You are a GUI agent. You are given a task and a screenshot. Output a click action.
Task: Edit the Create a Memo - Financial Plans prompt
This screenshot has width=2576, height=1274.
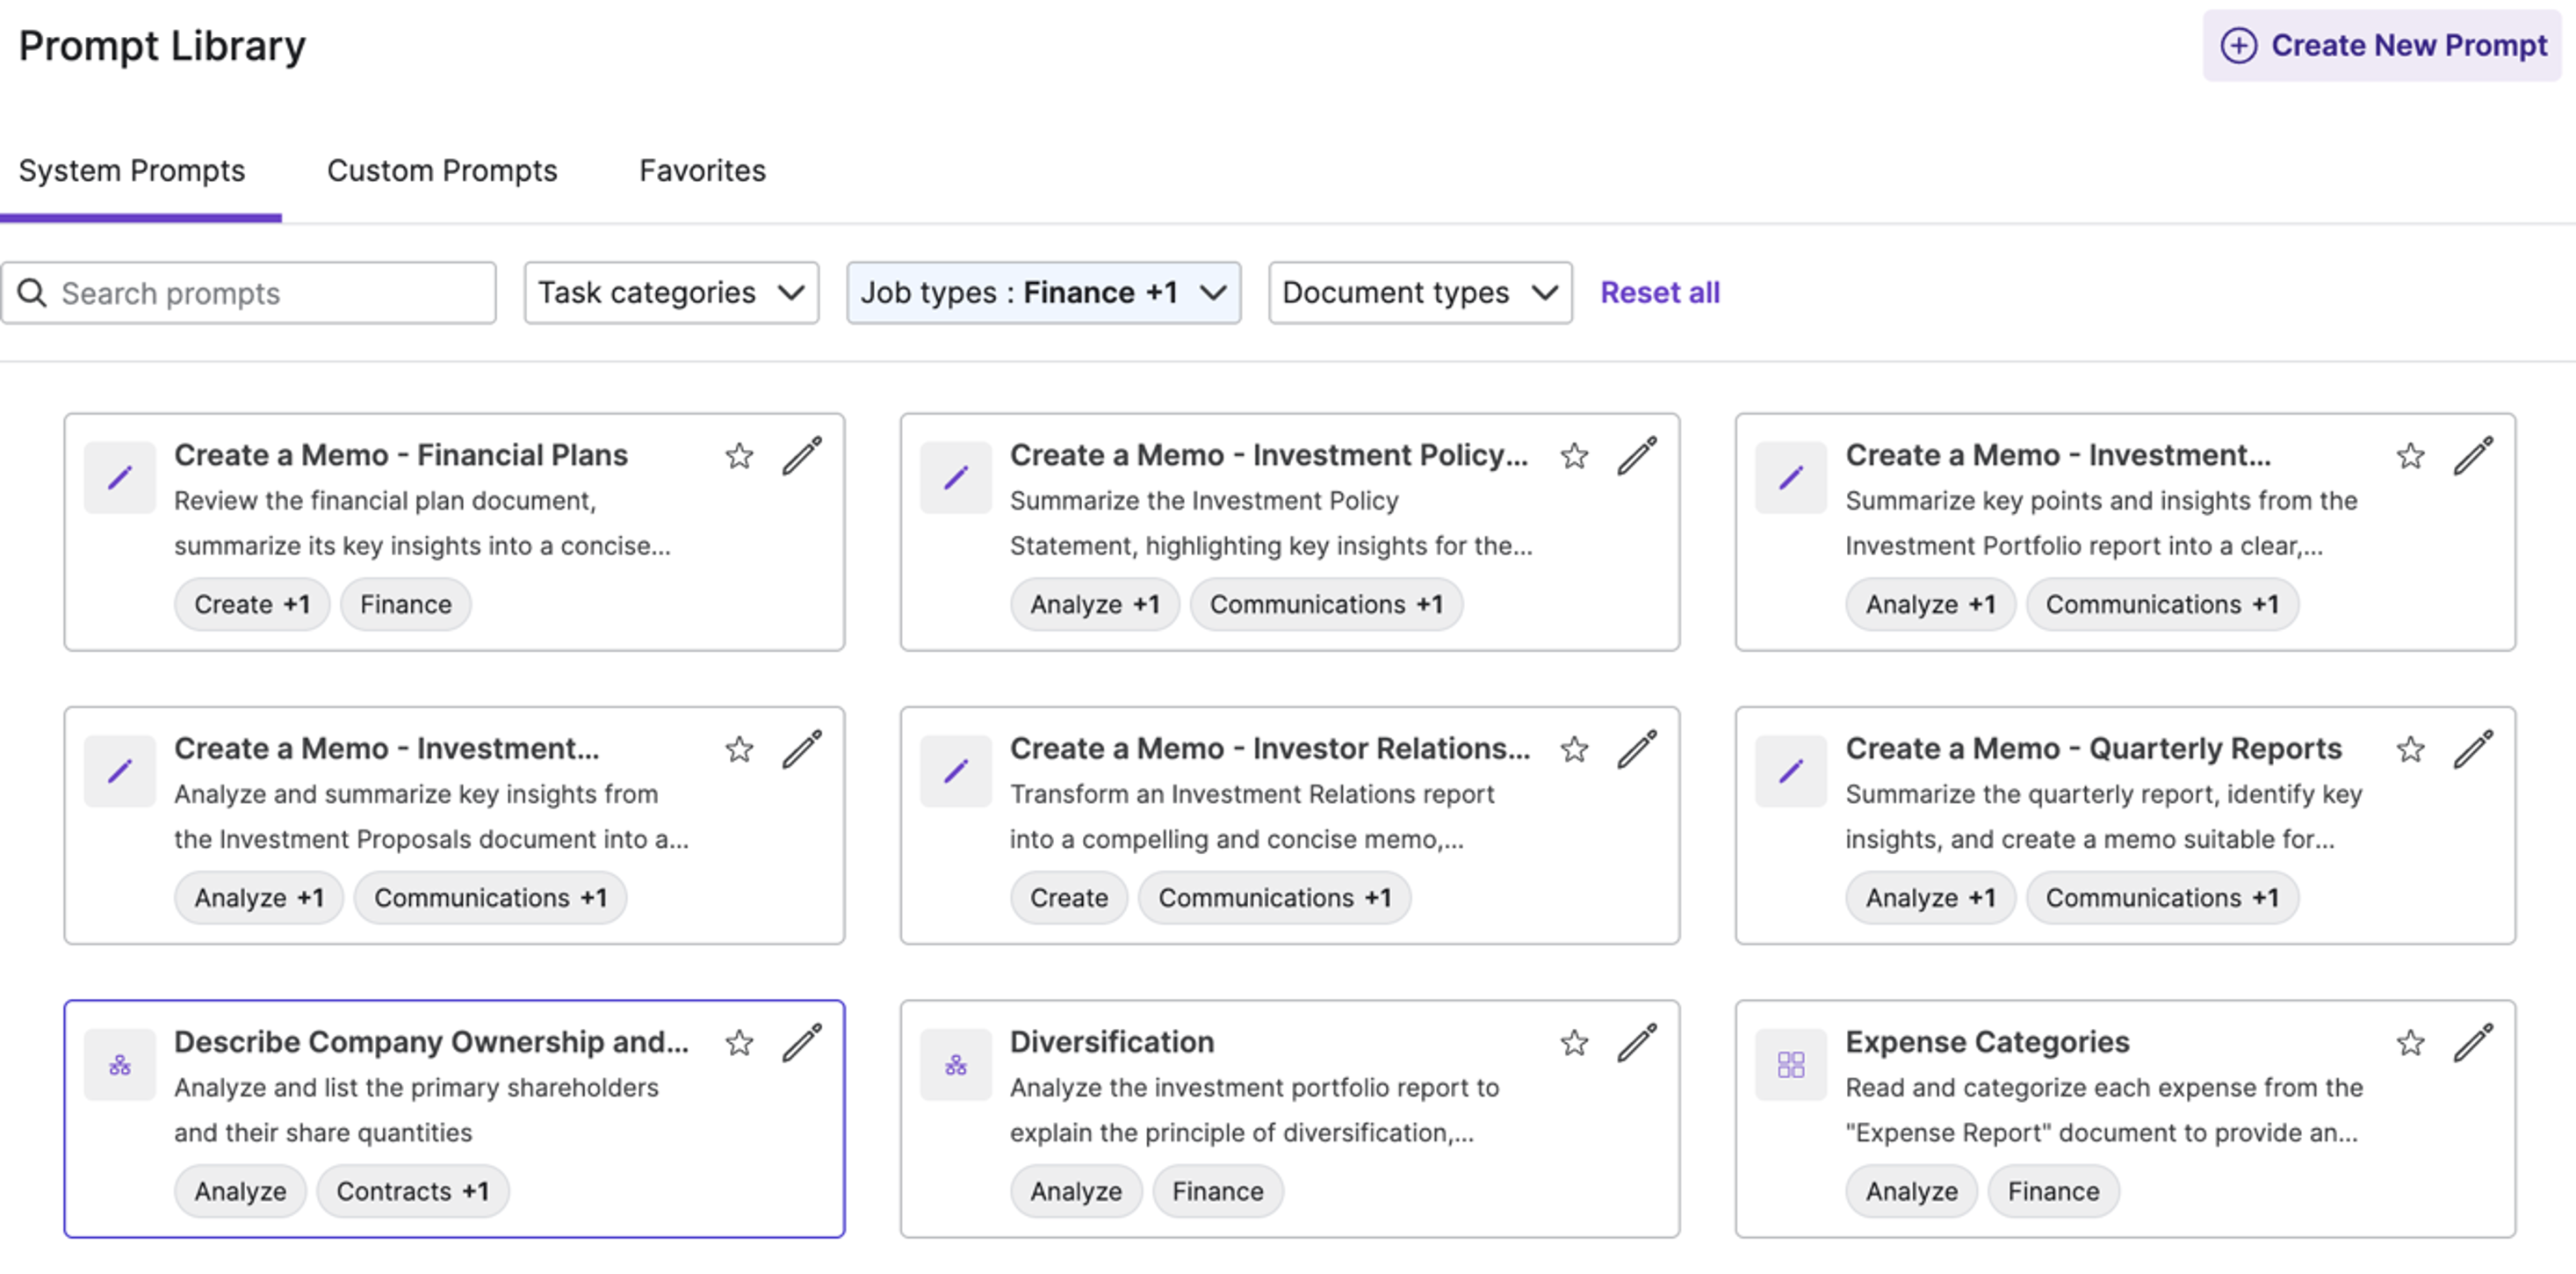click(x=802, y=456)
